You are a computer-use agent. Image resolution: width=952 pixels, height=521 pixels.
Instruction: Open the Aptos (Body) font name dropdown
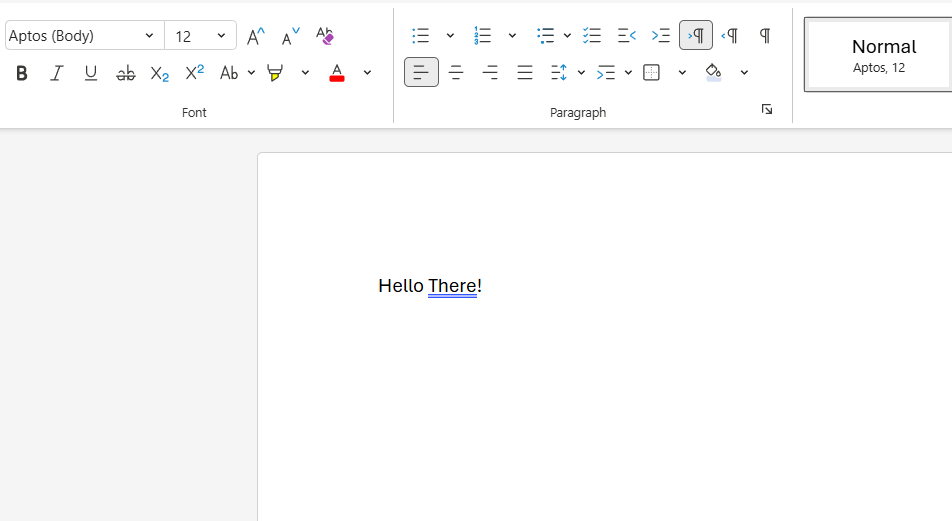coord(149,36)
